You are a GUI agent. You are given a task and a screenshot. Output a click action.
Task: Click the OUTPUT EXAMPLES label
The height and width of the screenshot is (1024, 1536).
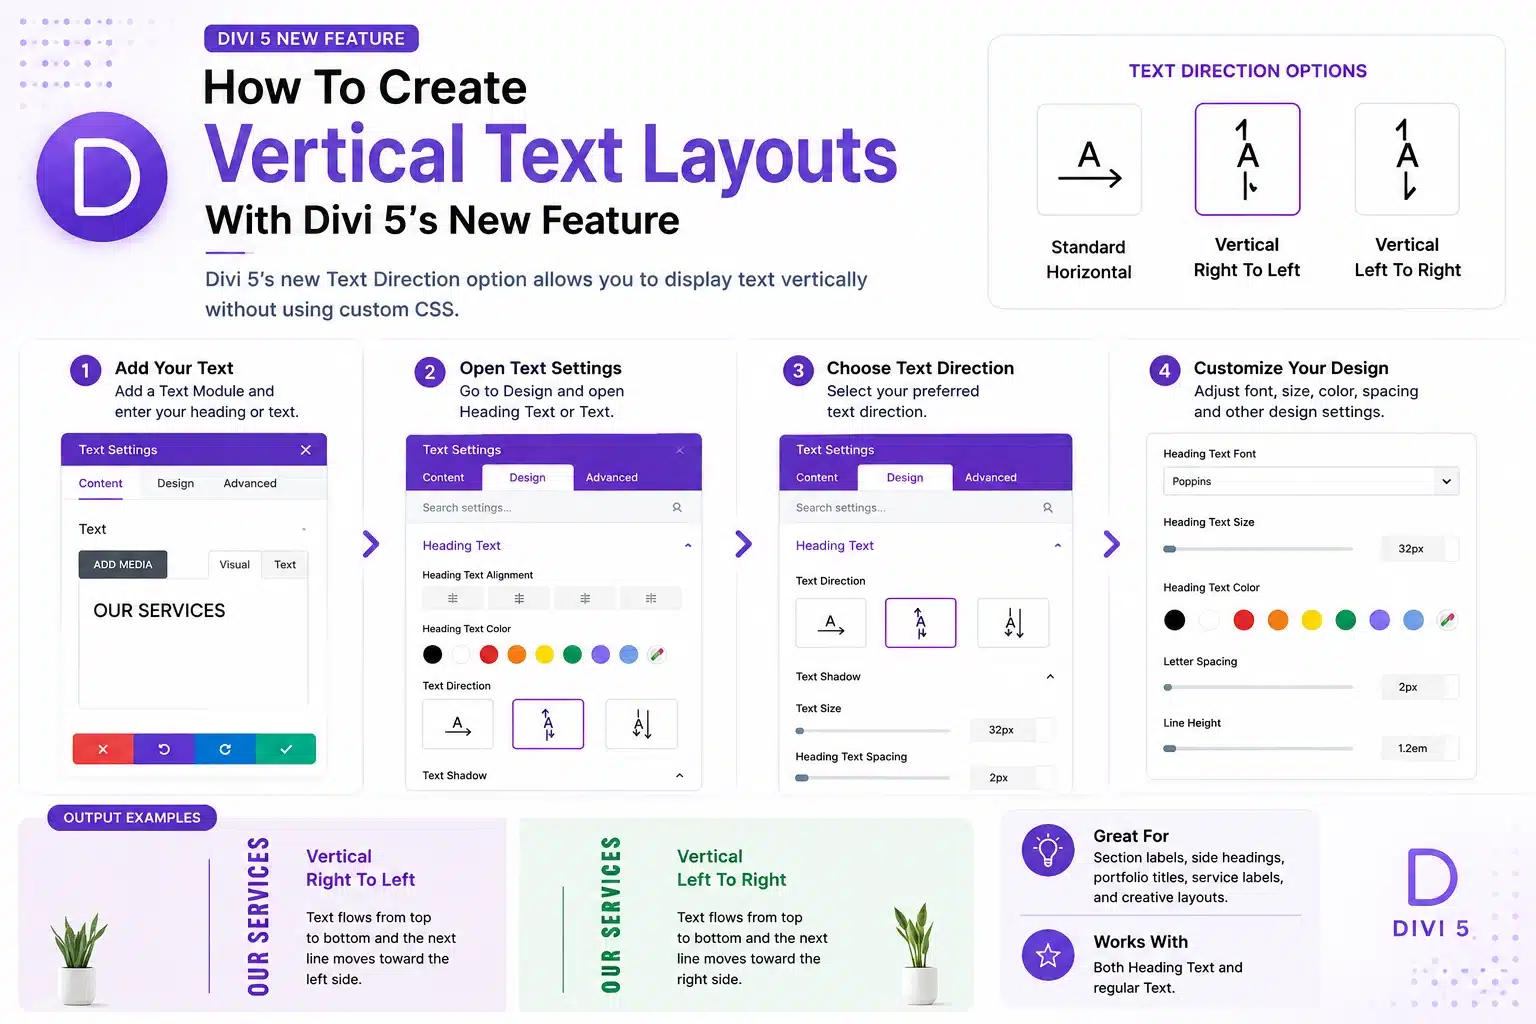132,818
